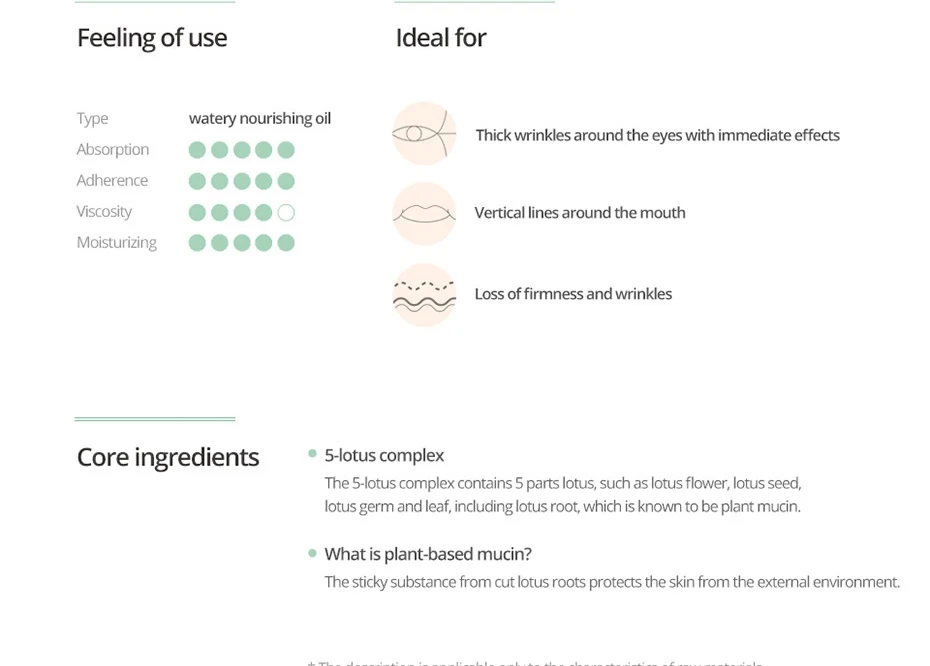Click the eye wrinkle icon
The height and width of the screenshot is (666, 930).
(424, 133)
